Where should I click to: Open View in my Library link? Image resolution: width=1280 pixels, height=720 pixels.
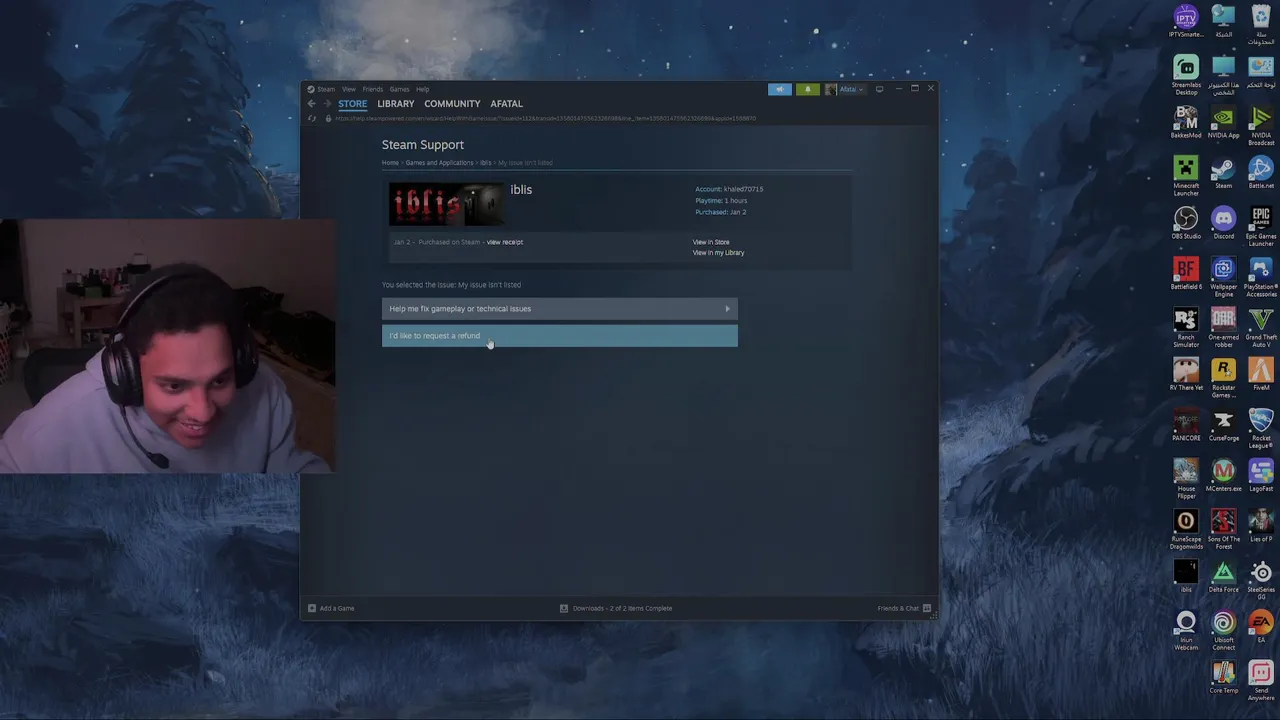(x=718, y=253)
